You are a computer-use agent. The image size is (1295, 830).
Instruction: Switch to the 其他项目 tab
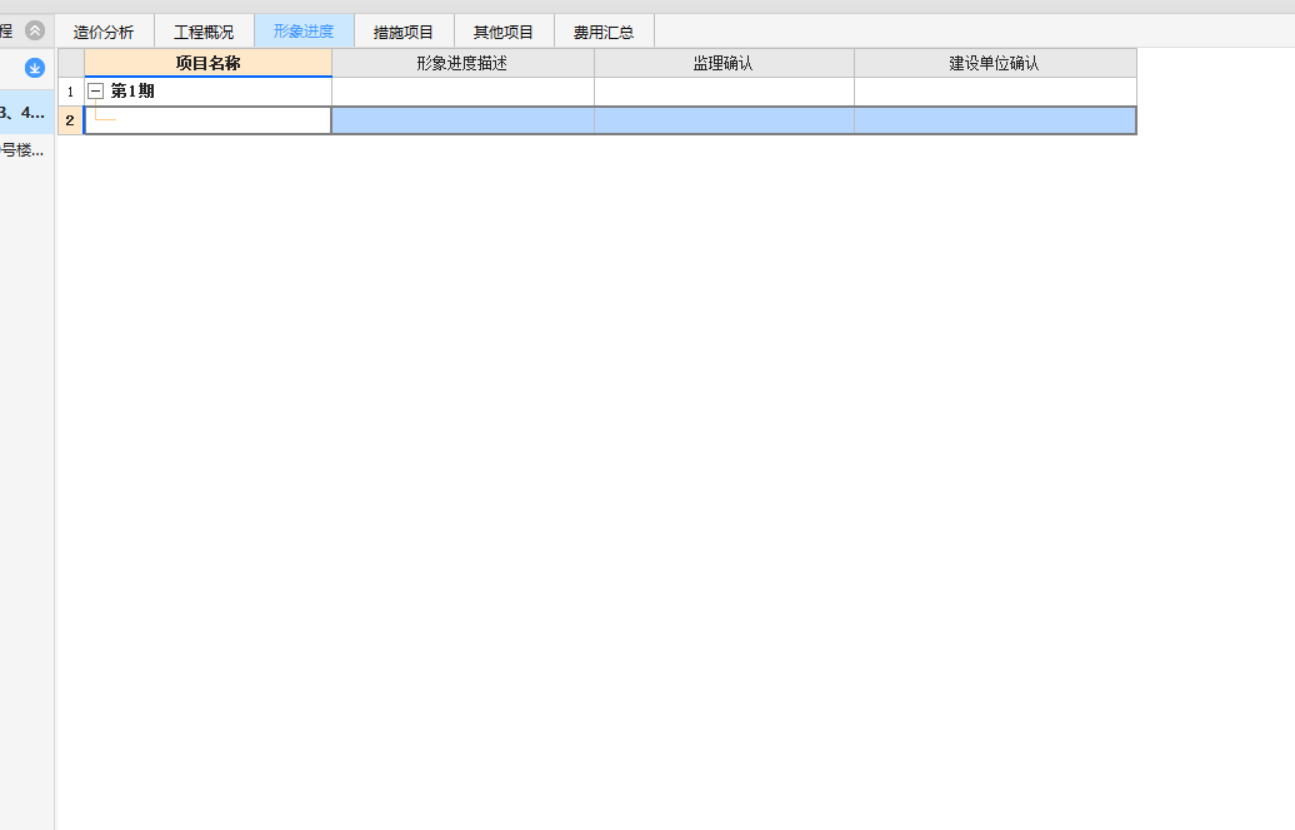pyautogui.click(x=504, y=32)
